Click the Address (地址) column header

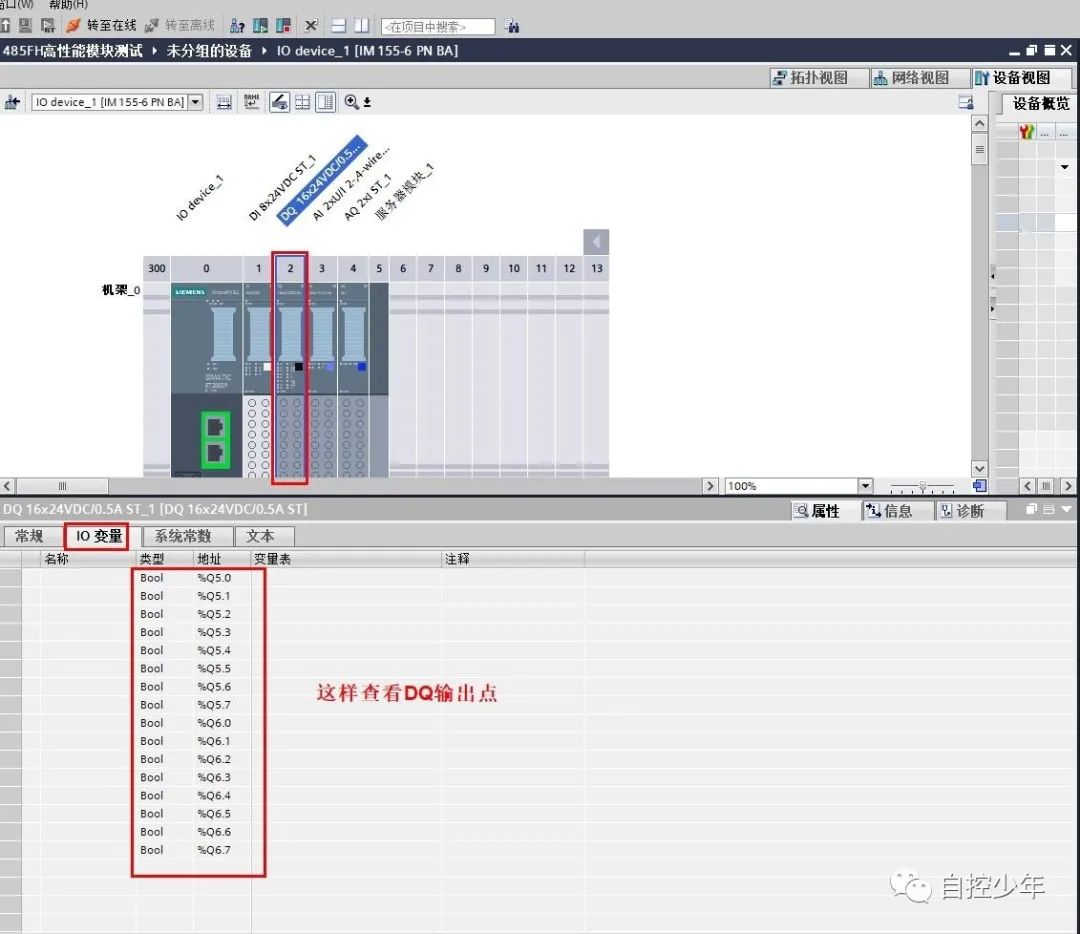coord(221,559)
